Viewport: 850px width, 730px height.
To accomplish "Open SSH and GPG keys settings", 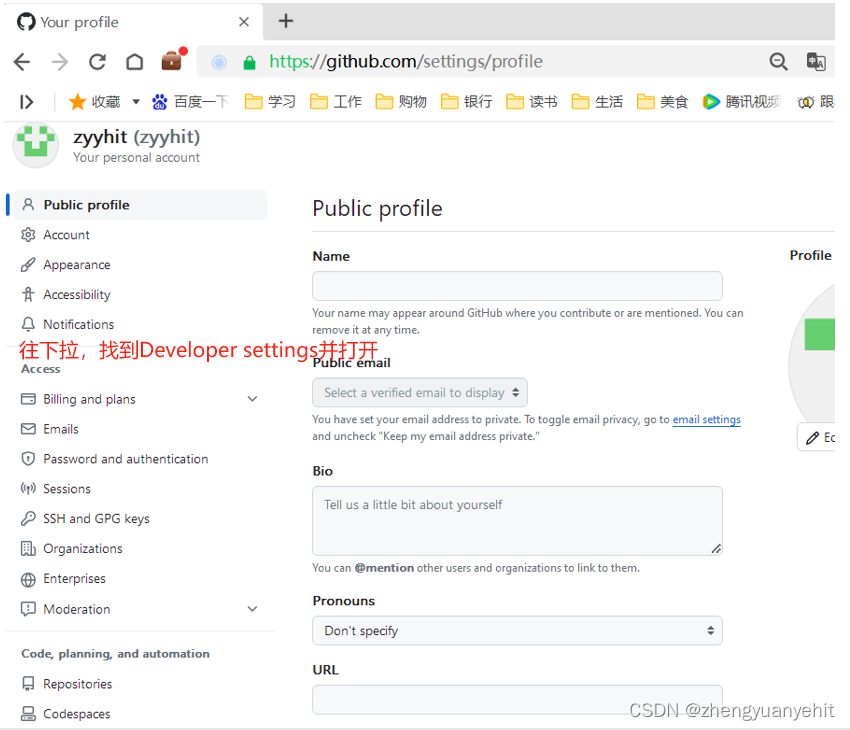I will coord(85,519).
